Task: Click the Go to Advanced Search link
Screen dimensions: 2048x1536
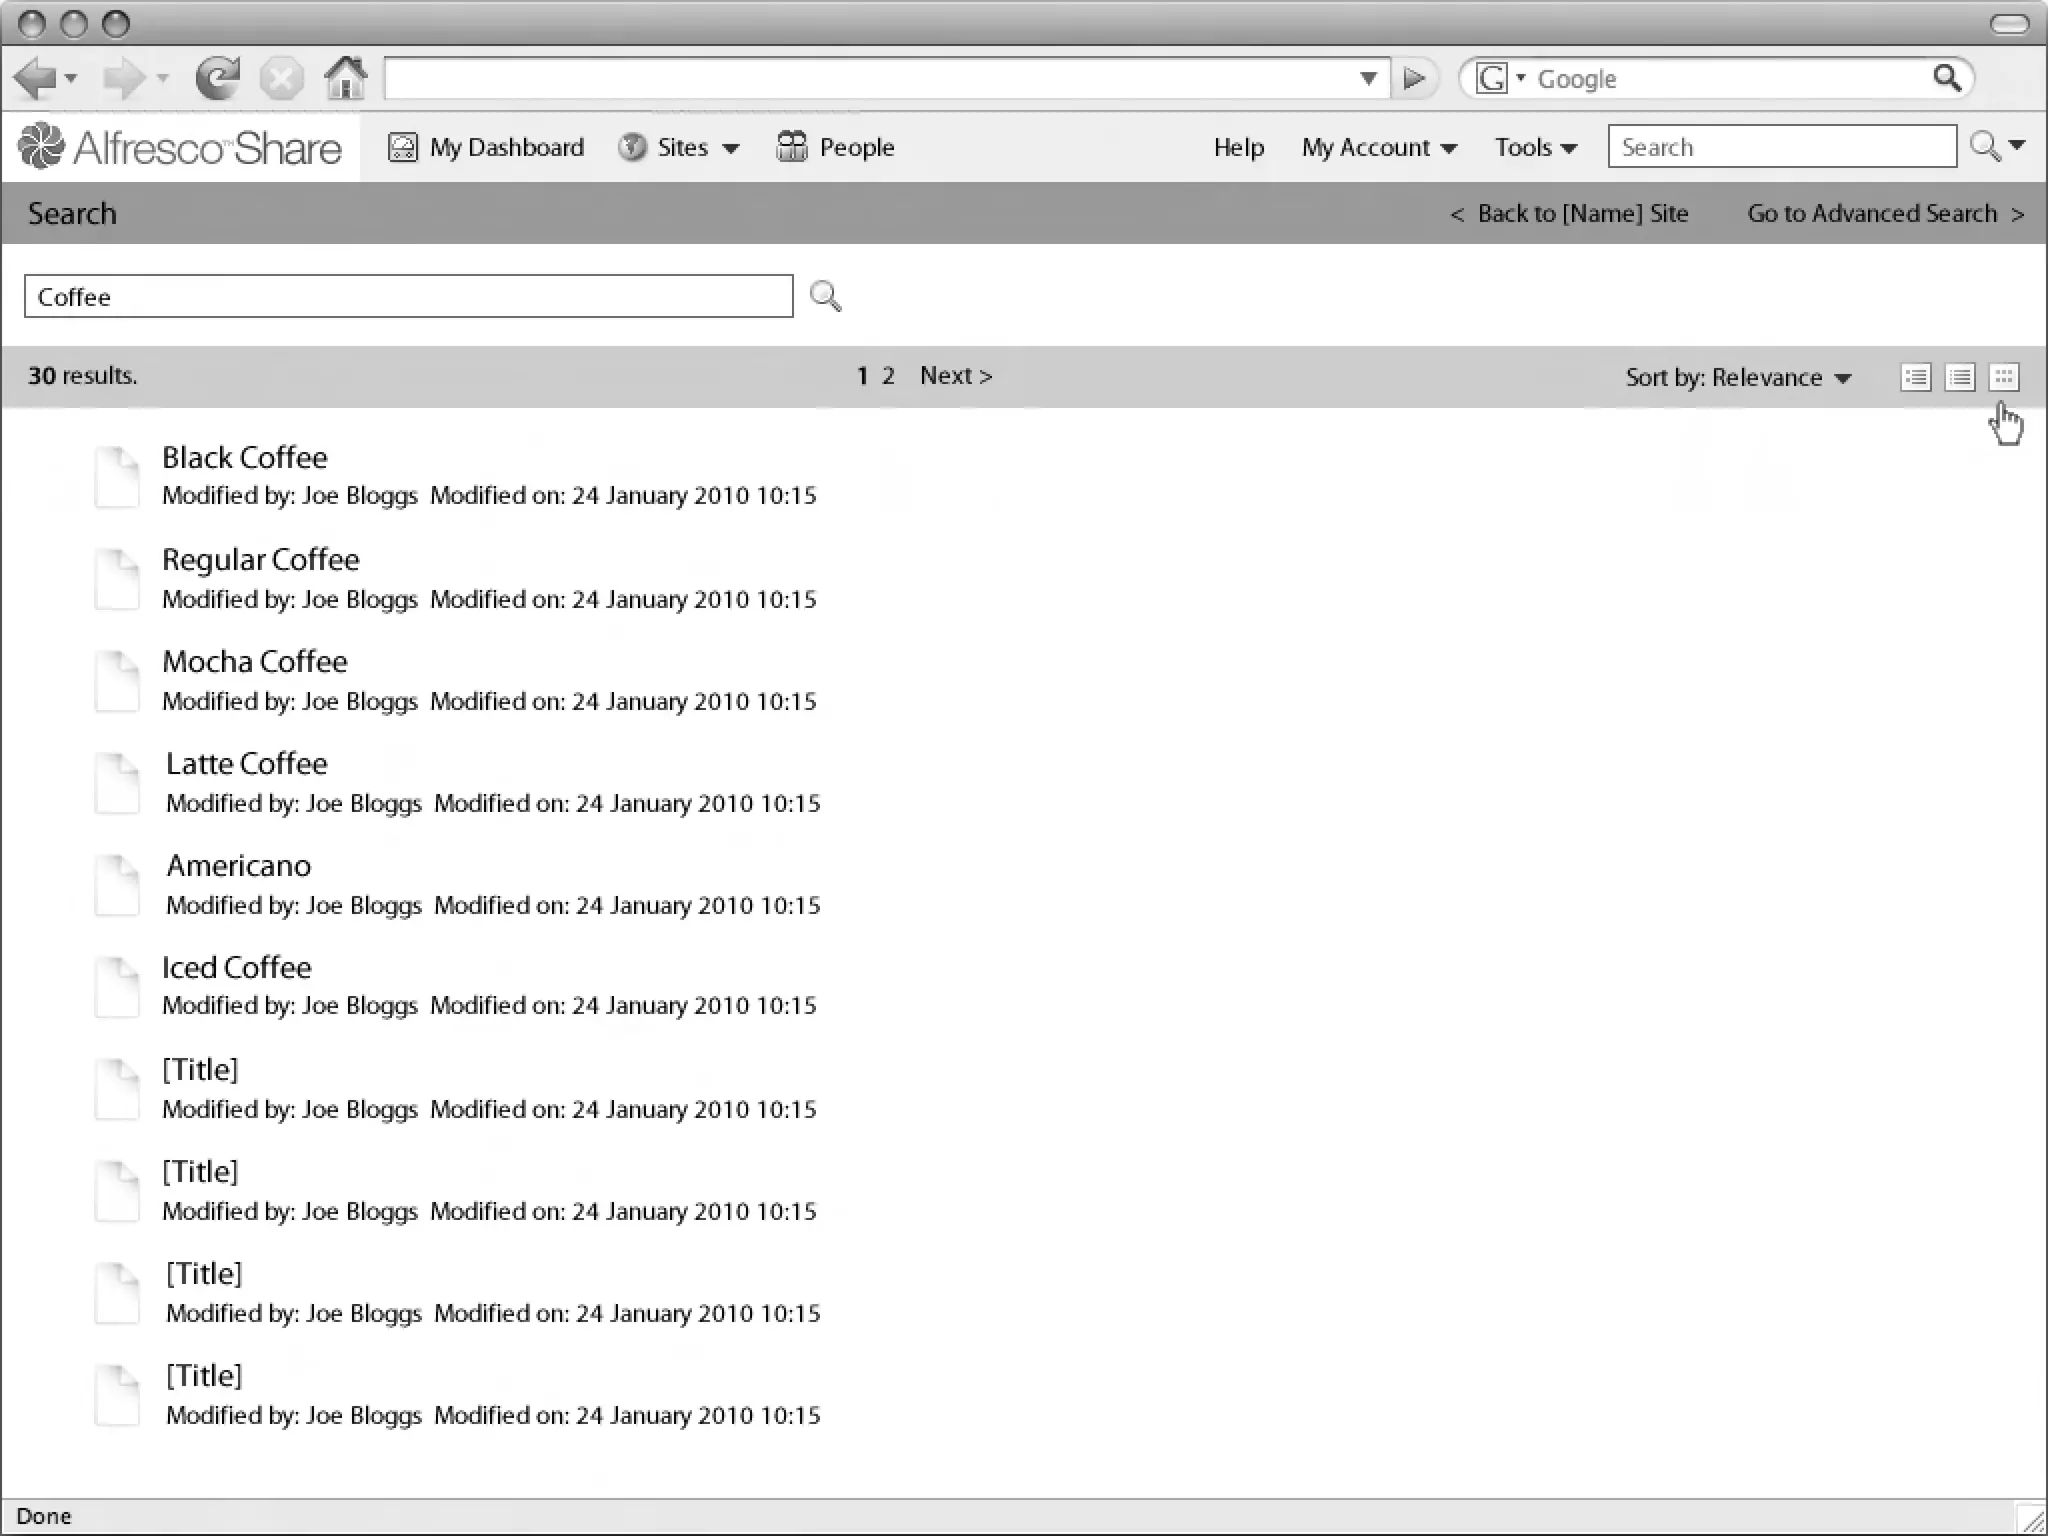Action: tap(1884, 213)
